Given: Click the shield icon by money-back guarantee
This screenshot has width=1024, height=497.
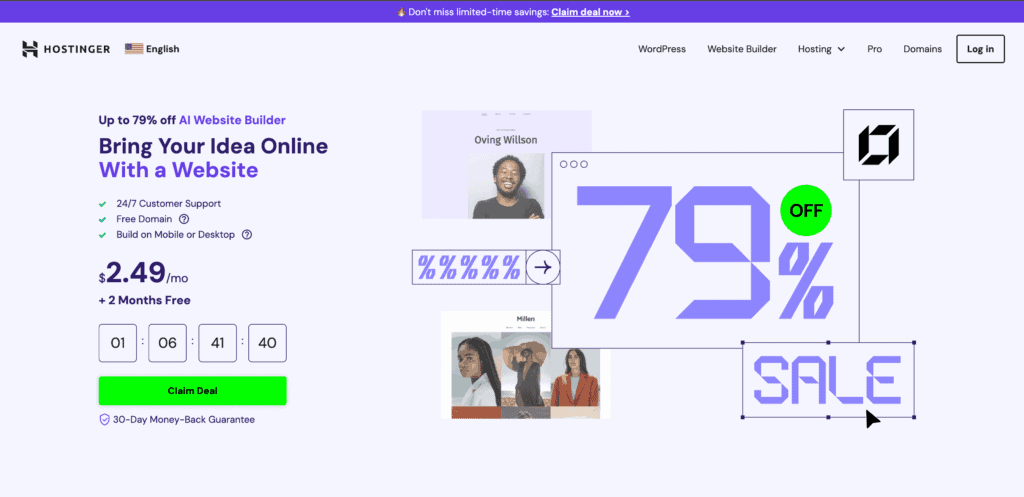Looking at the screenshot, I should click(x=104, y=420).
